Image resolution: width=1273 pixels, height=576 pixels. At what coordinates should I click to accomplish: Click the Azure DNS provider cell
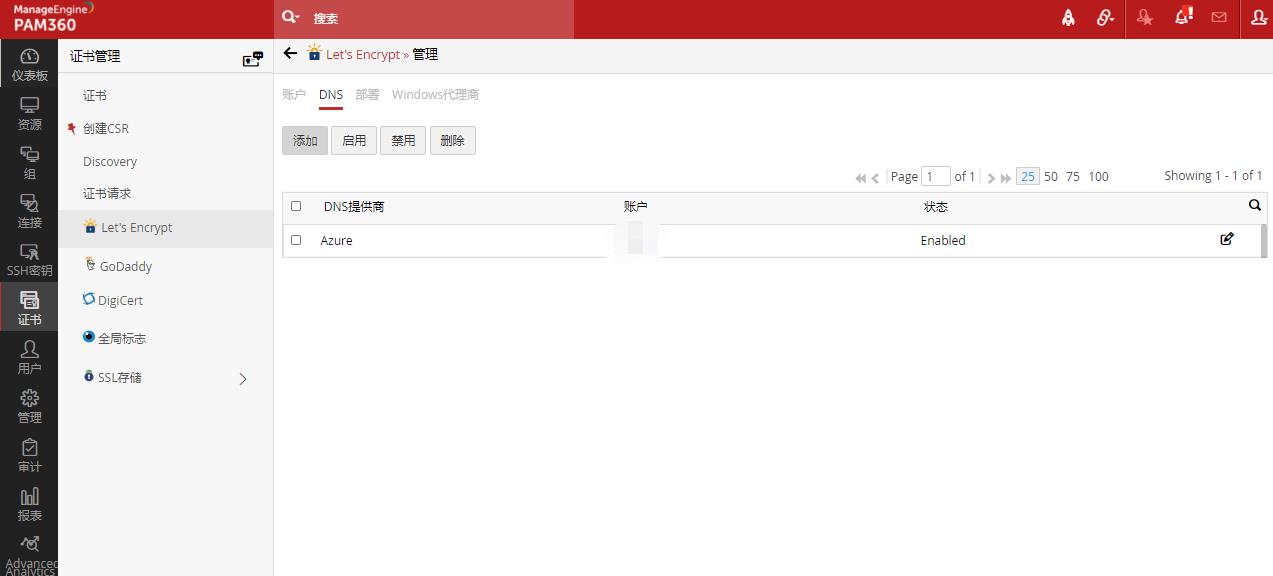336,241
